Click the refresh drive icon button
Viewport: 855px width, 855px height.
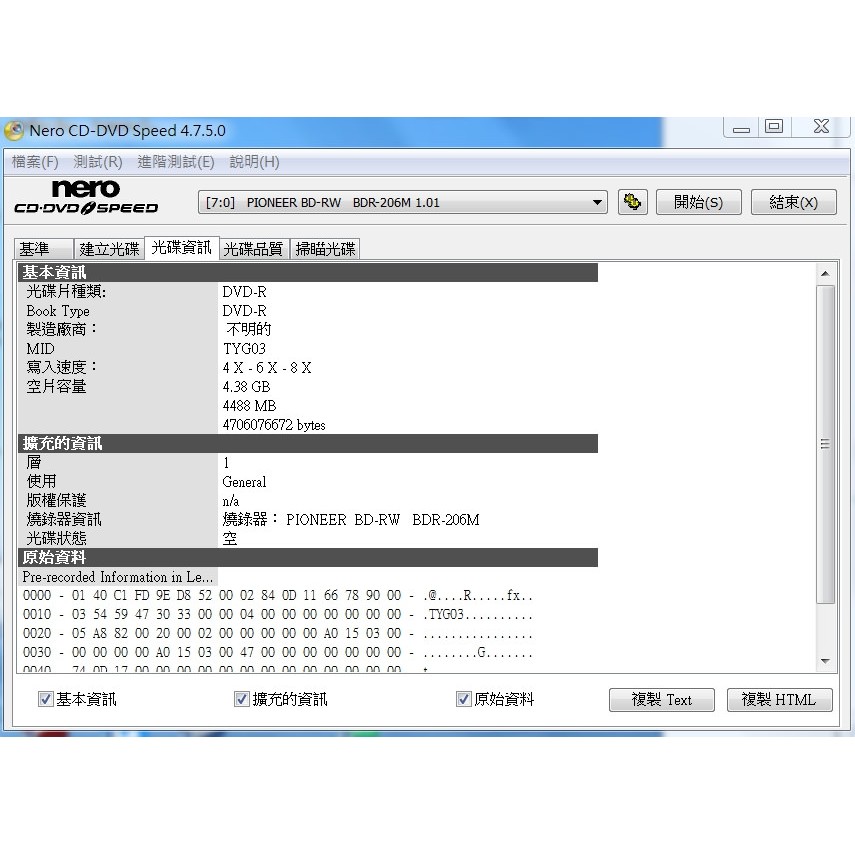point(633,202)
